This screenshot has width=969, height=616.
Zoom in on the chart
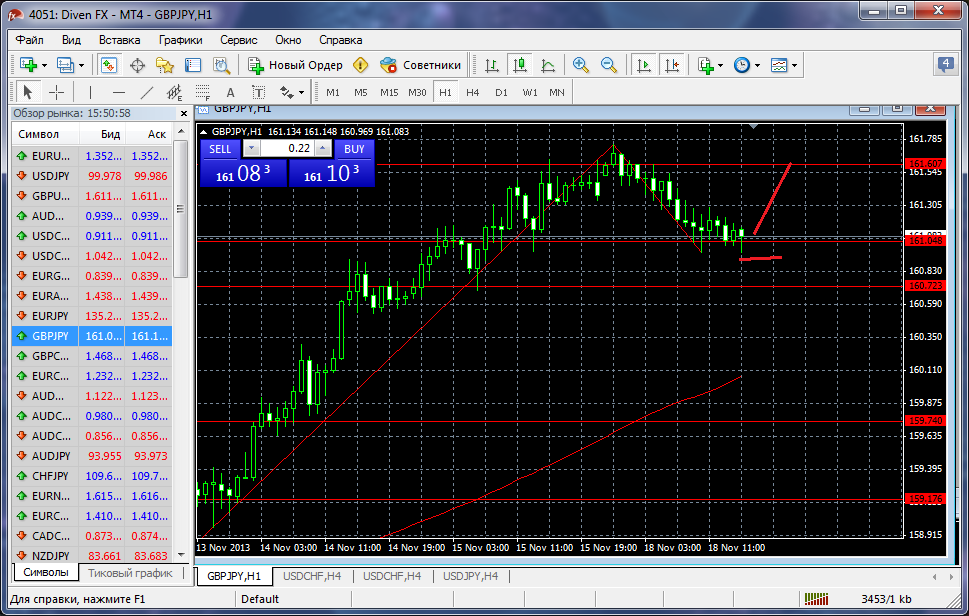(580, 64)
